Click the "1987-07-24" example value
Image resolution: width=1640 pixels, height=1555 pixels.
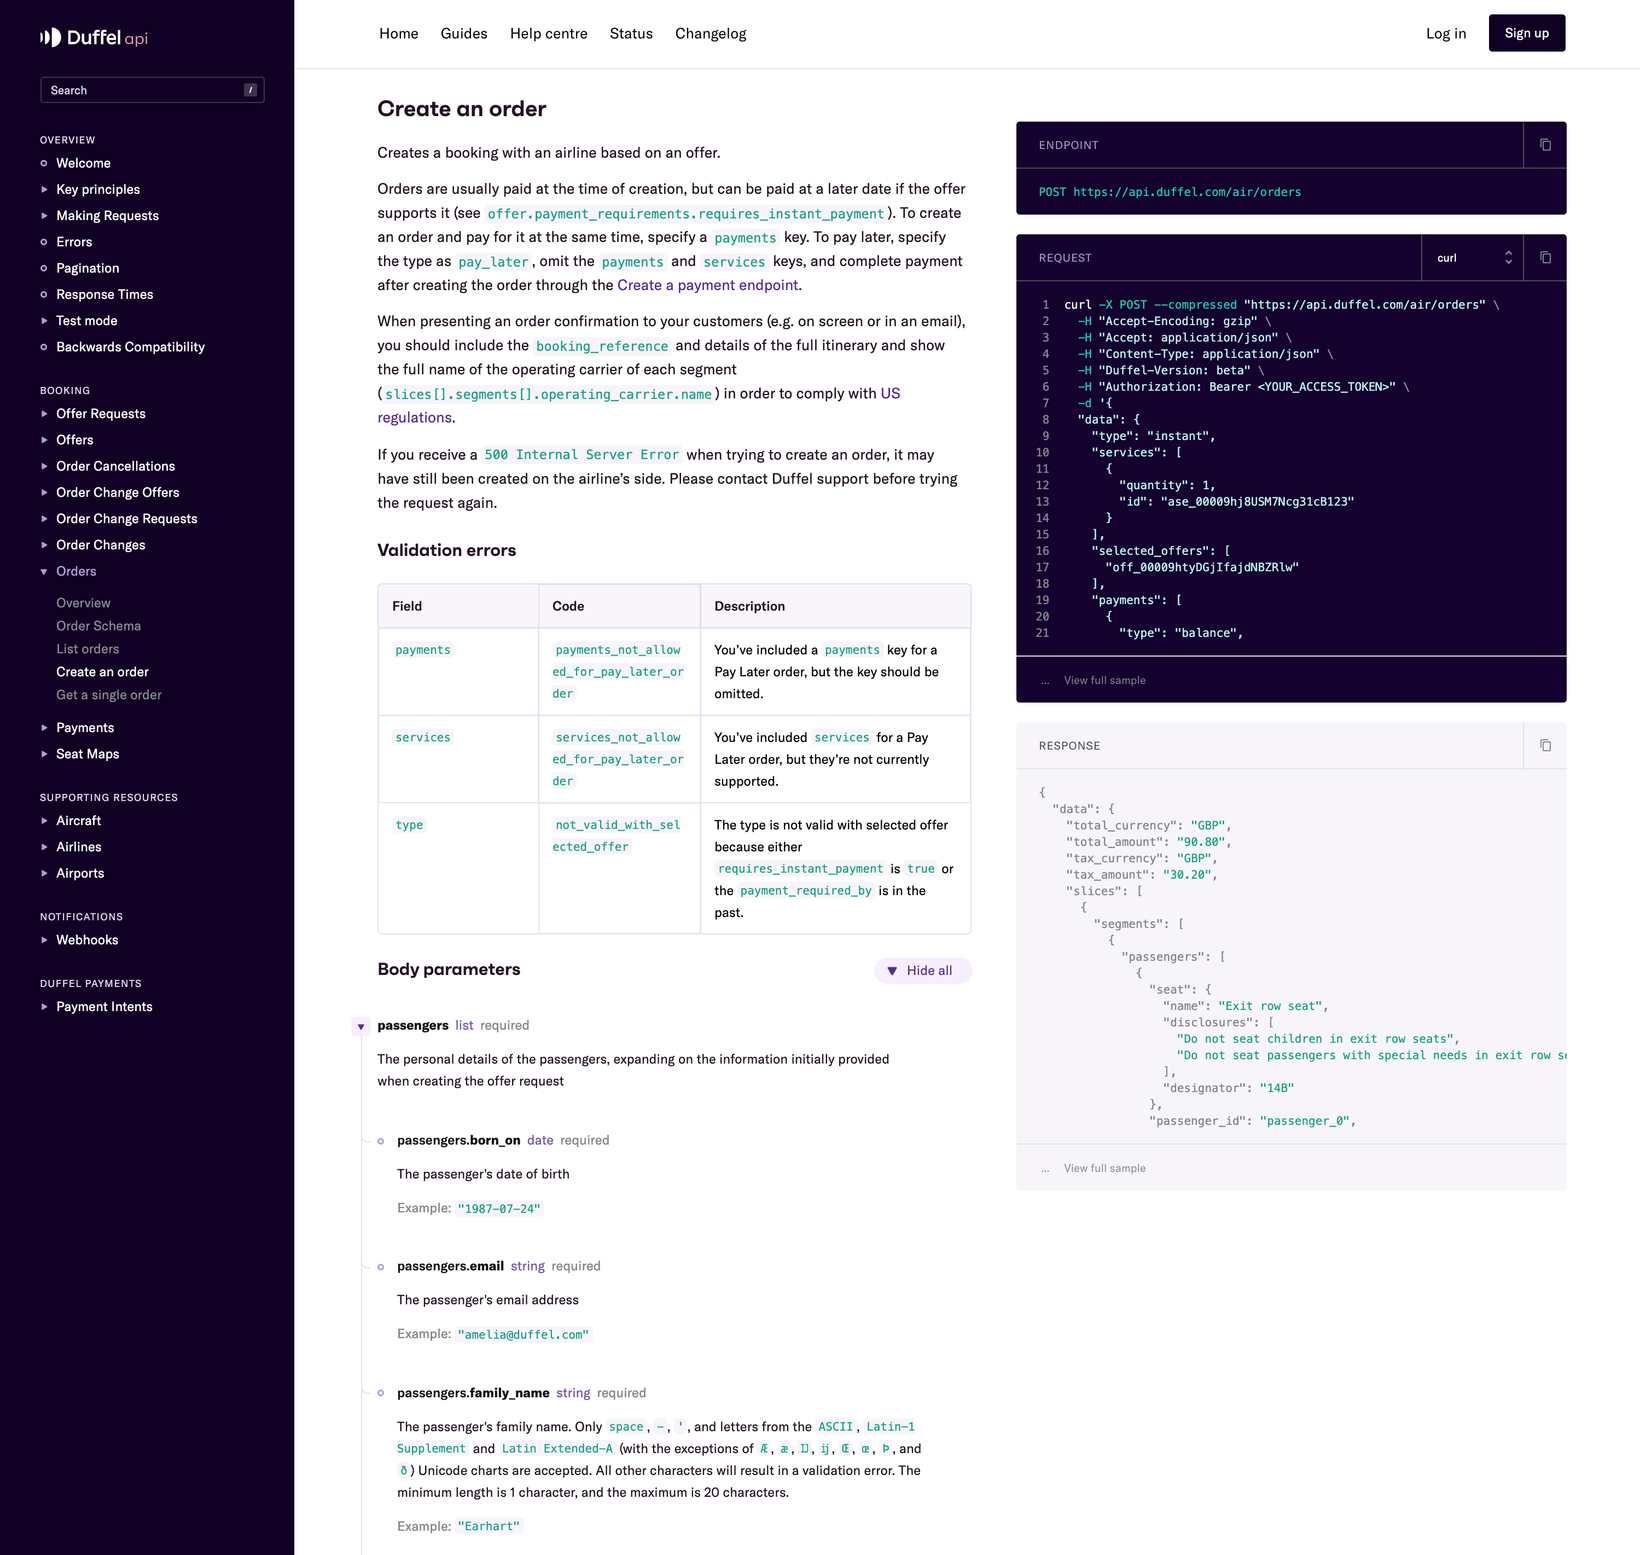(x=498, y=1209)
